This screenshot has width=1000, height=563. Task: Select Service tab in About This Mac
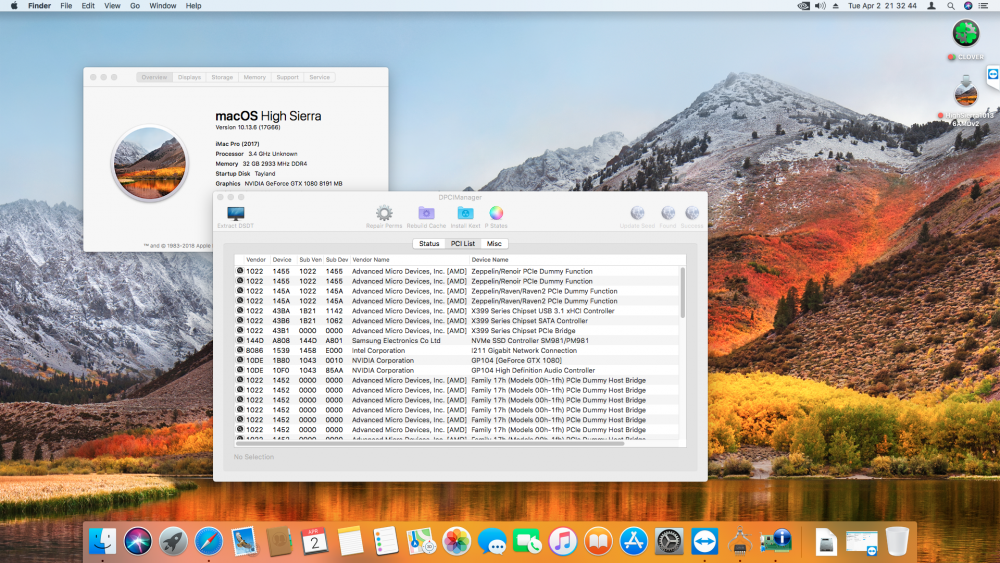tap(320, 77)
